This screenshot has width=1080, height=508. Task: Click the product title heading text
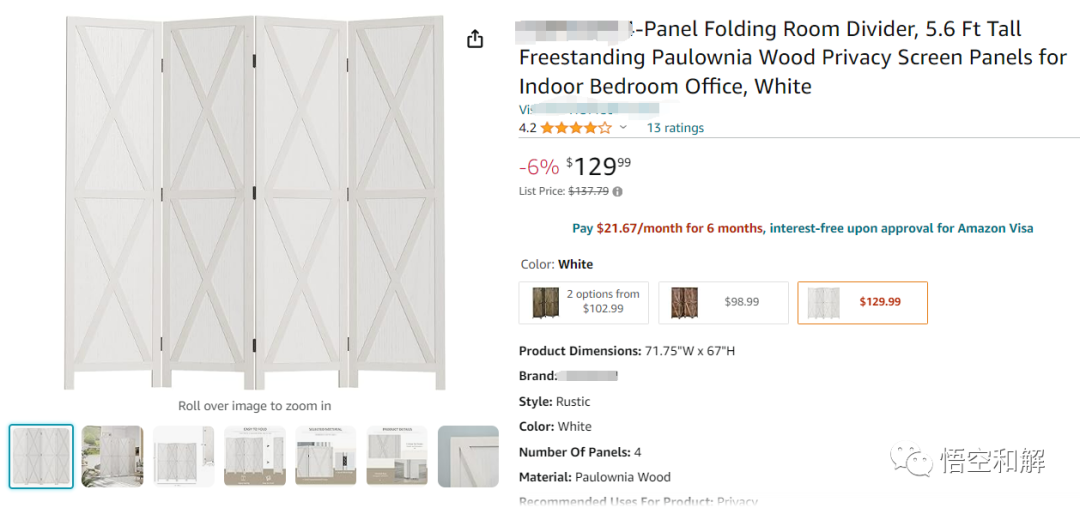(x=792, y=58)
